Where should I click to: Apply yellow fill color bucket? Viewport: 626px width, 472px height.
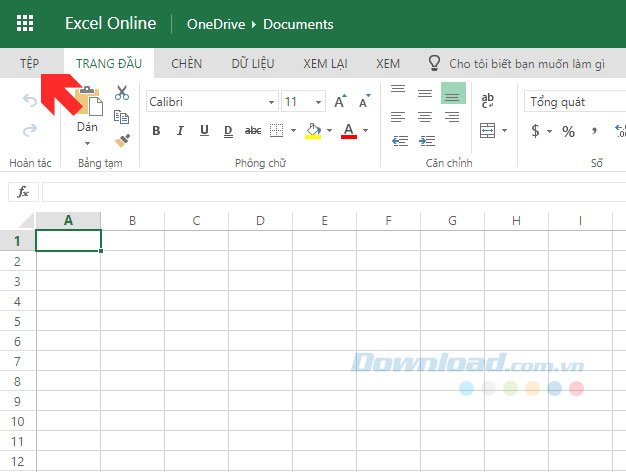[x=313, y=131]
